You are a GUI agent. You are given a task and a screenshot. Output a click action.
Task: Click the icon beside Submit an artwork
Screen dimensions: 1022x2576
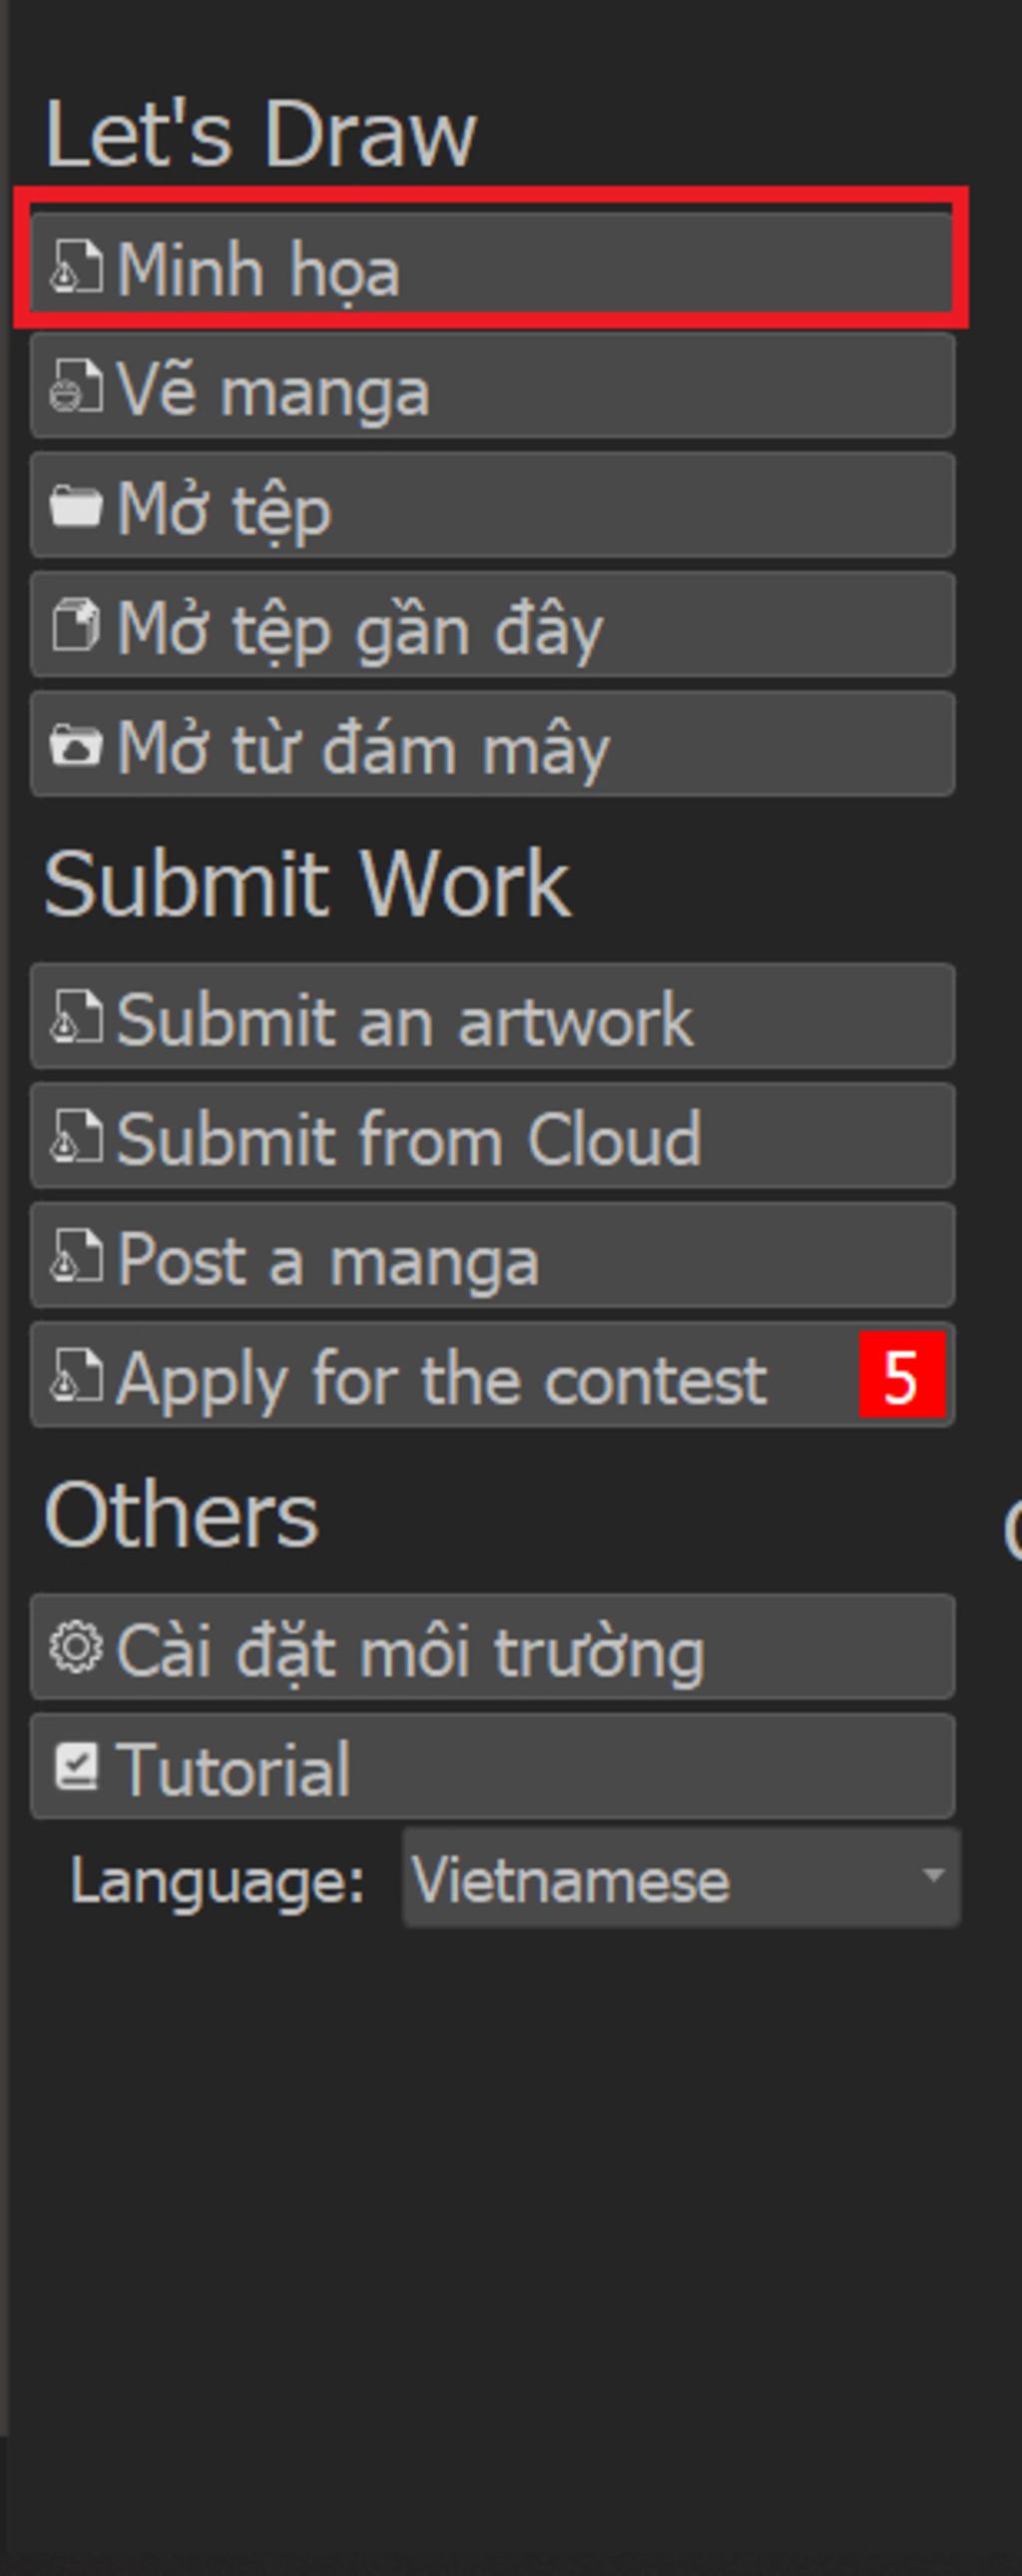click(x=76, y=1017)
